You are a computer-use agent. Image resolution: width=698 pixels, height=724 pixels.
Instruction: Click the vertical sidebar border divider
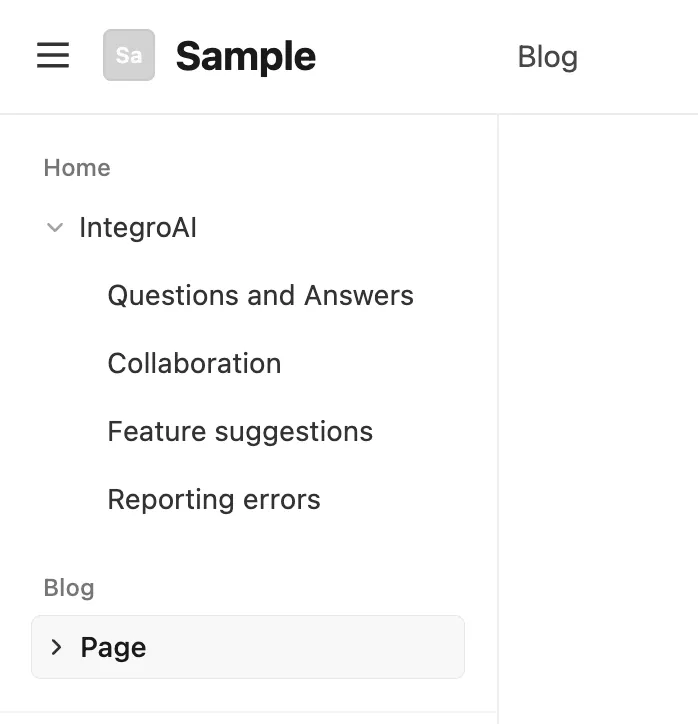[x=498, y=400]
